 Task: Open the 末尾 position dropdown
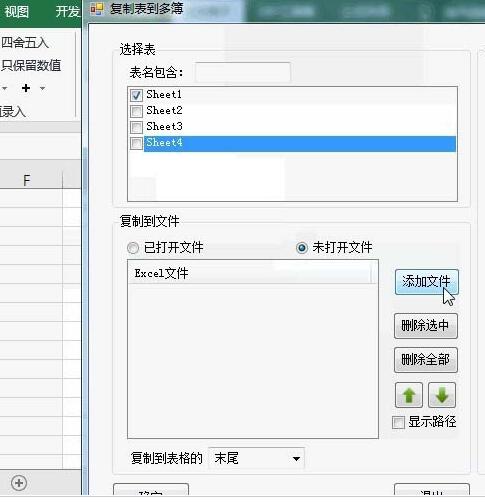256,459
